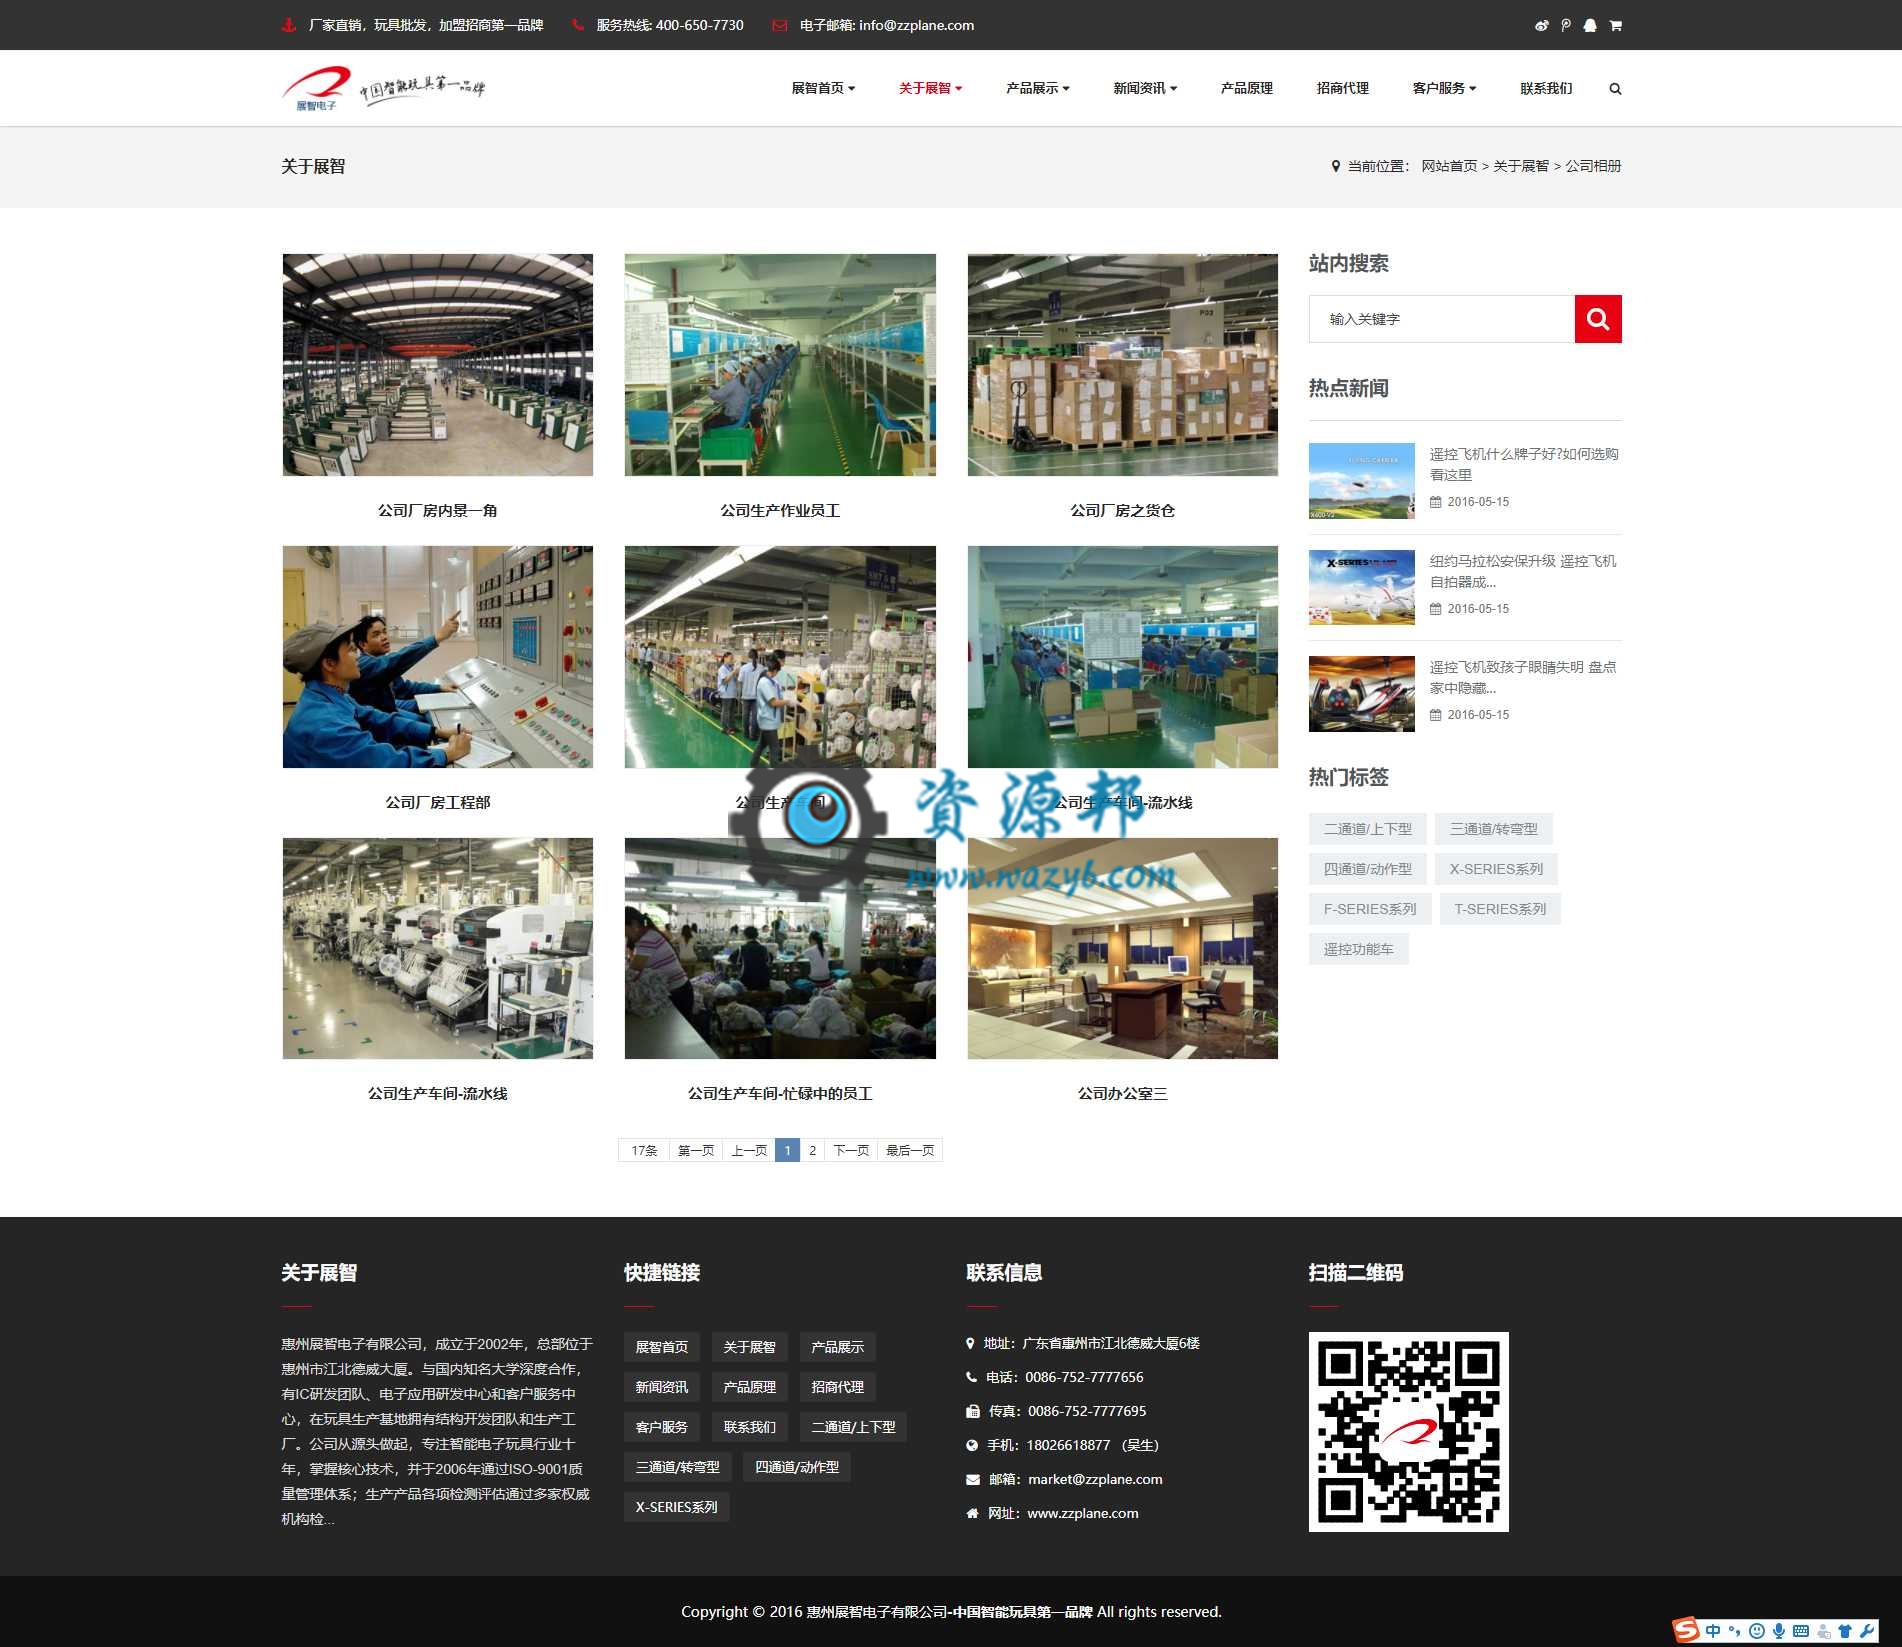Image resolution: width=1902 pixels, height=1647 pixels.
Task: Expand the 展智首页 menu dropdown
Action: [x=823, y=88]
